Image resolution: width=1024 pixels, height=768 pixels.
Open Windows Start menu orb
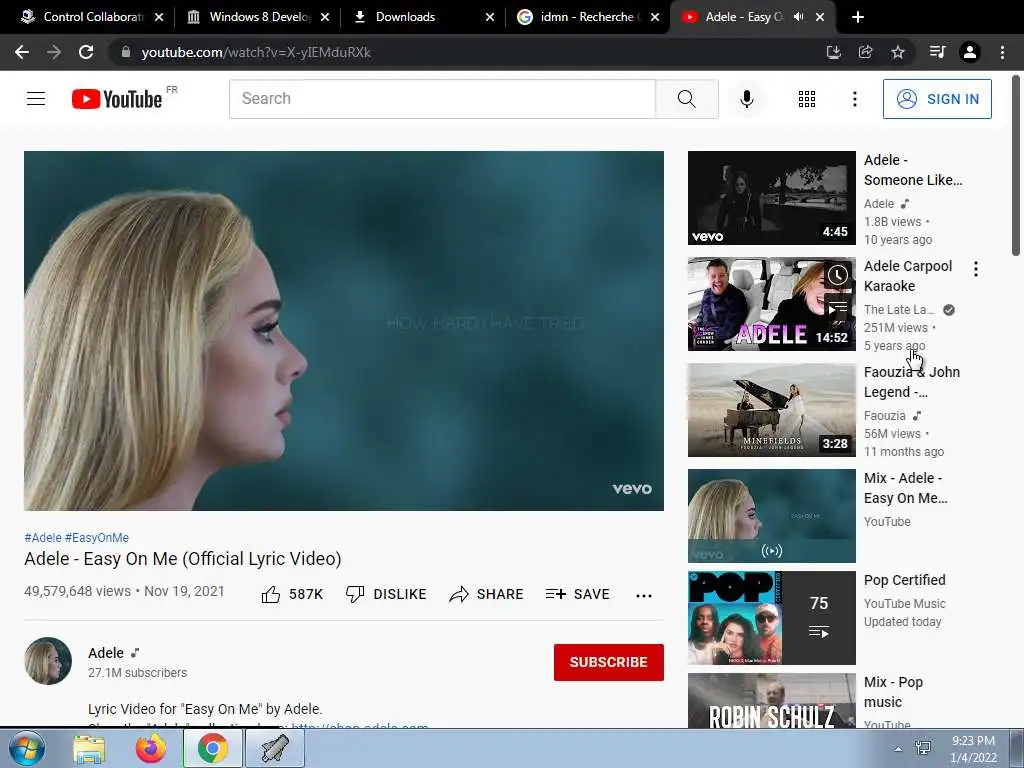[26, 748]
